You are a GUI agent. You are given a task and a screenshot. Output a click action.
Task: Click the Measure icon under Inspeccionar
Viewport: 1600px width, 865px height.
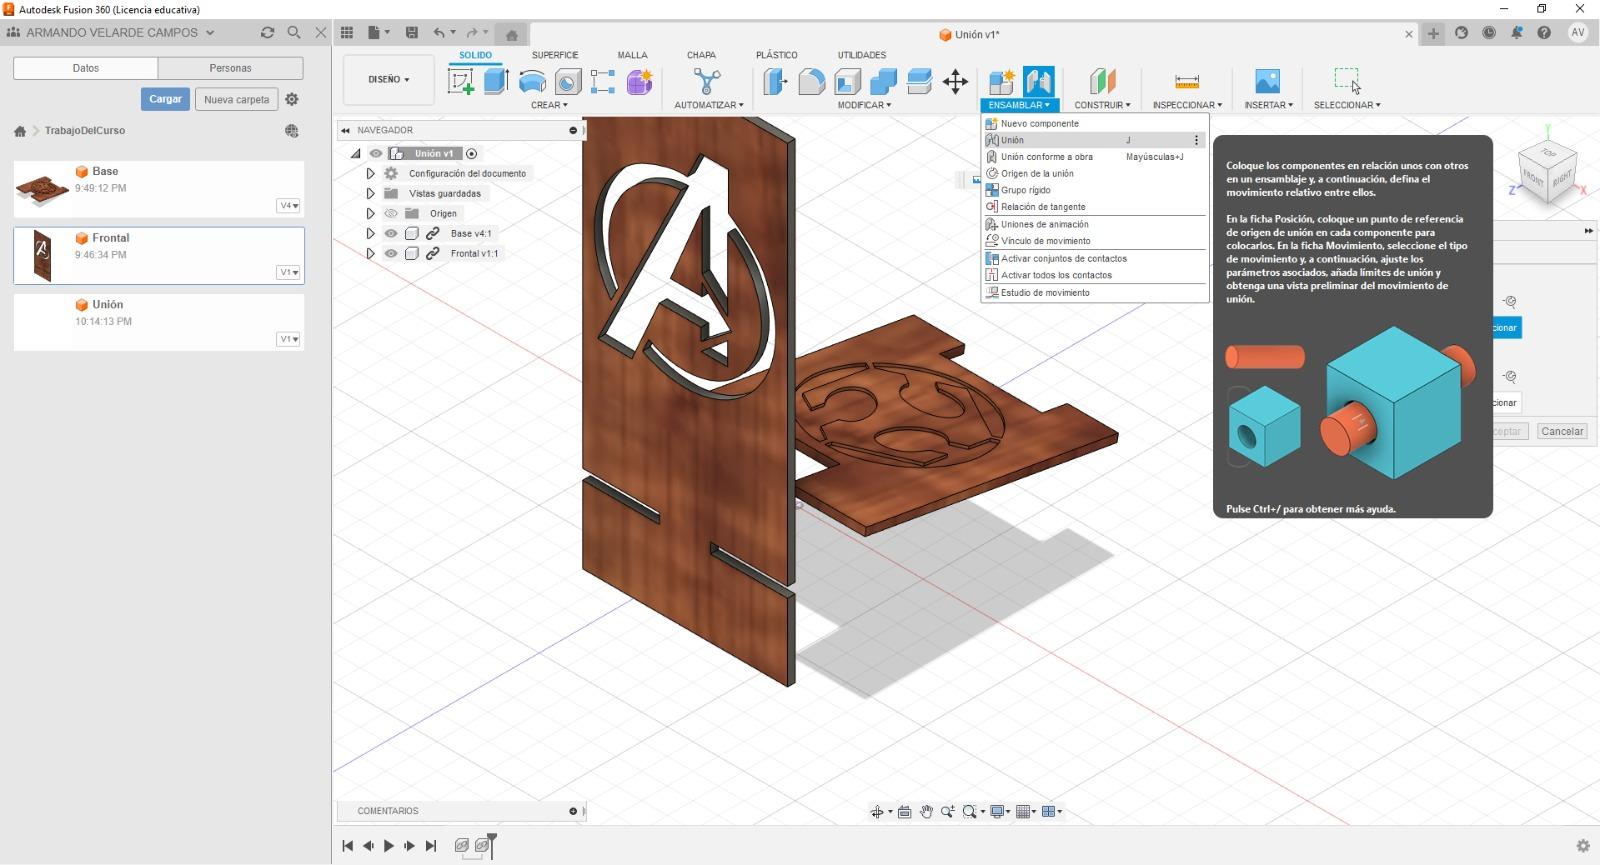coord(1186,81)
